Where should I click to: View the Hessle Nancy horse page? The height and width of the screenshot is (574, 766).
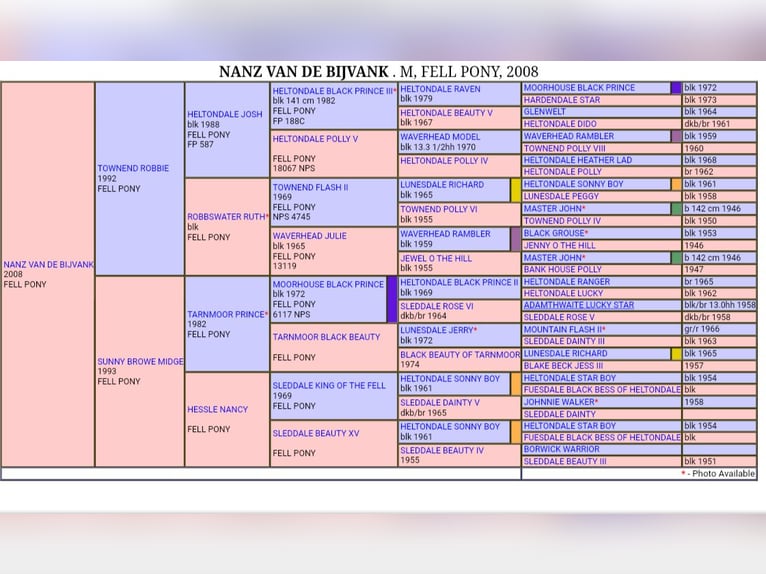[x=217, y=409]
